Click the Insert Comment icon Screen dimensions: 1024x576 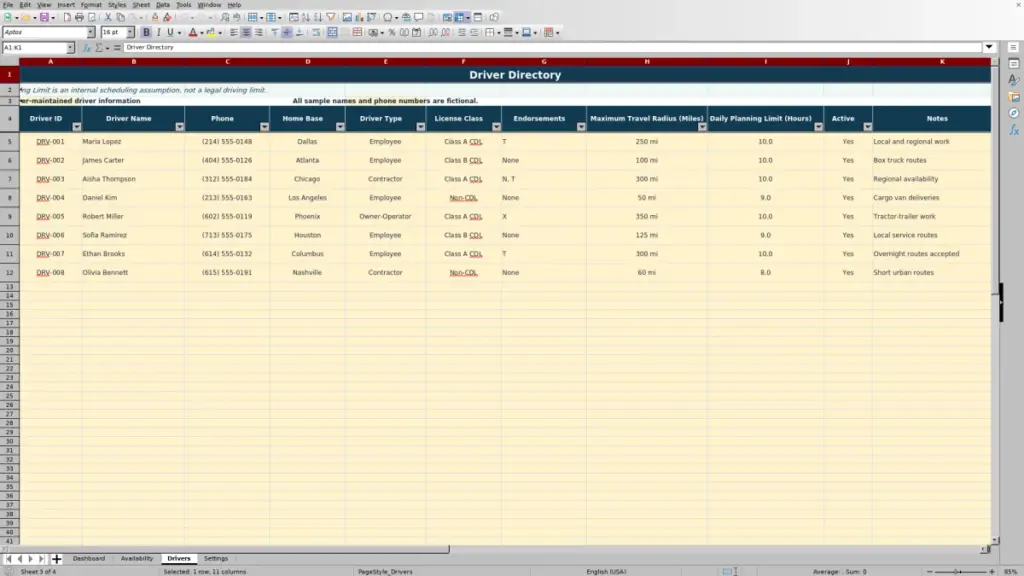point(419,18)
